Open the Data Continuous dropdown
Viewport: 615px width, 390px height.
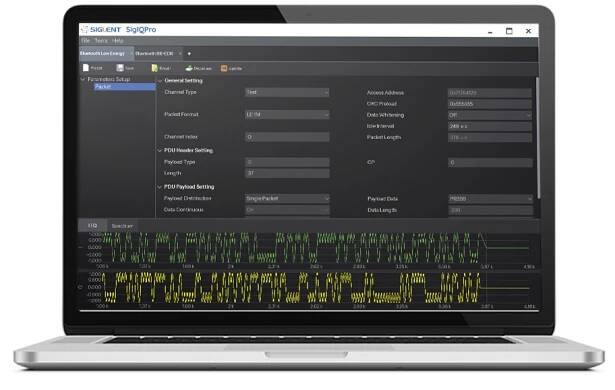click(x=287, y=210)
